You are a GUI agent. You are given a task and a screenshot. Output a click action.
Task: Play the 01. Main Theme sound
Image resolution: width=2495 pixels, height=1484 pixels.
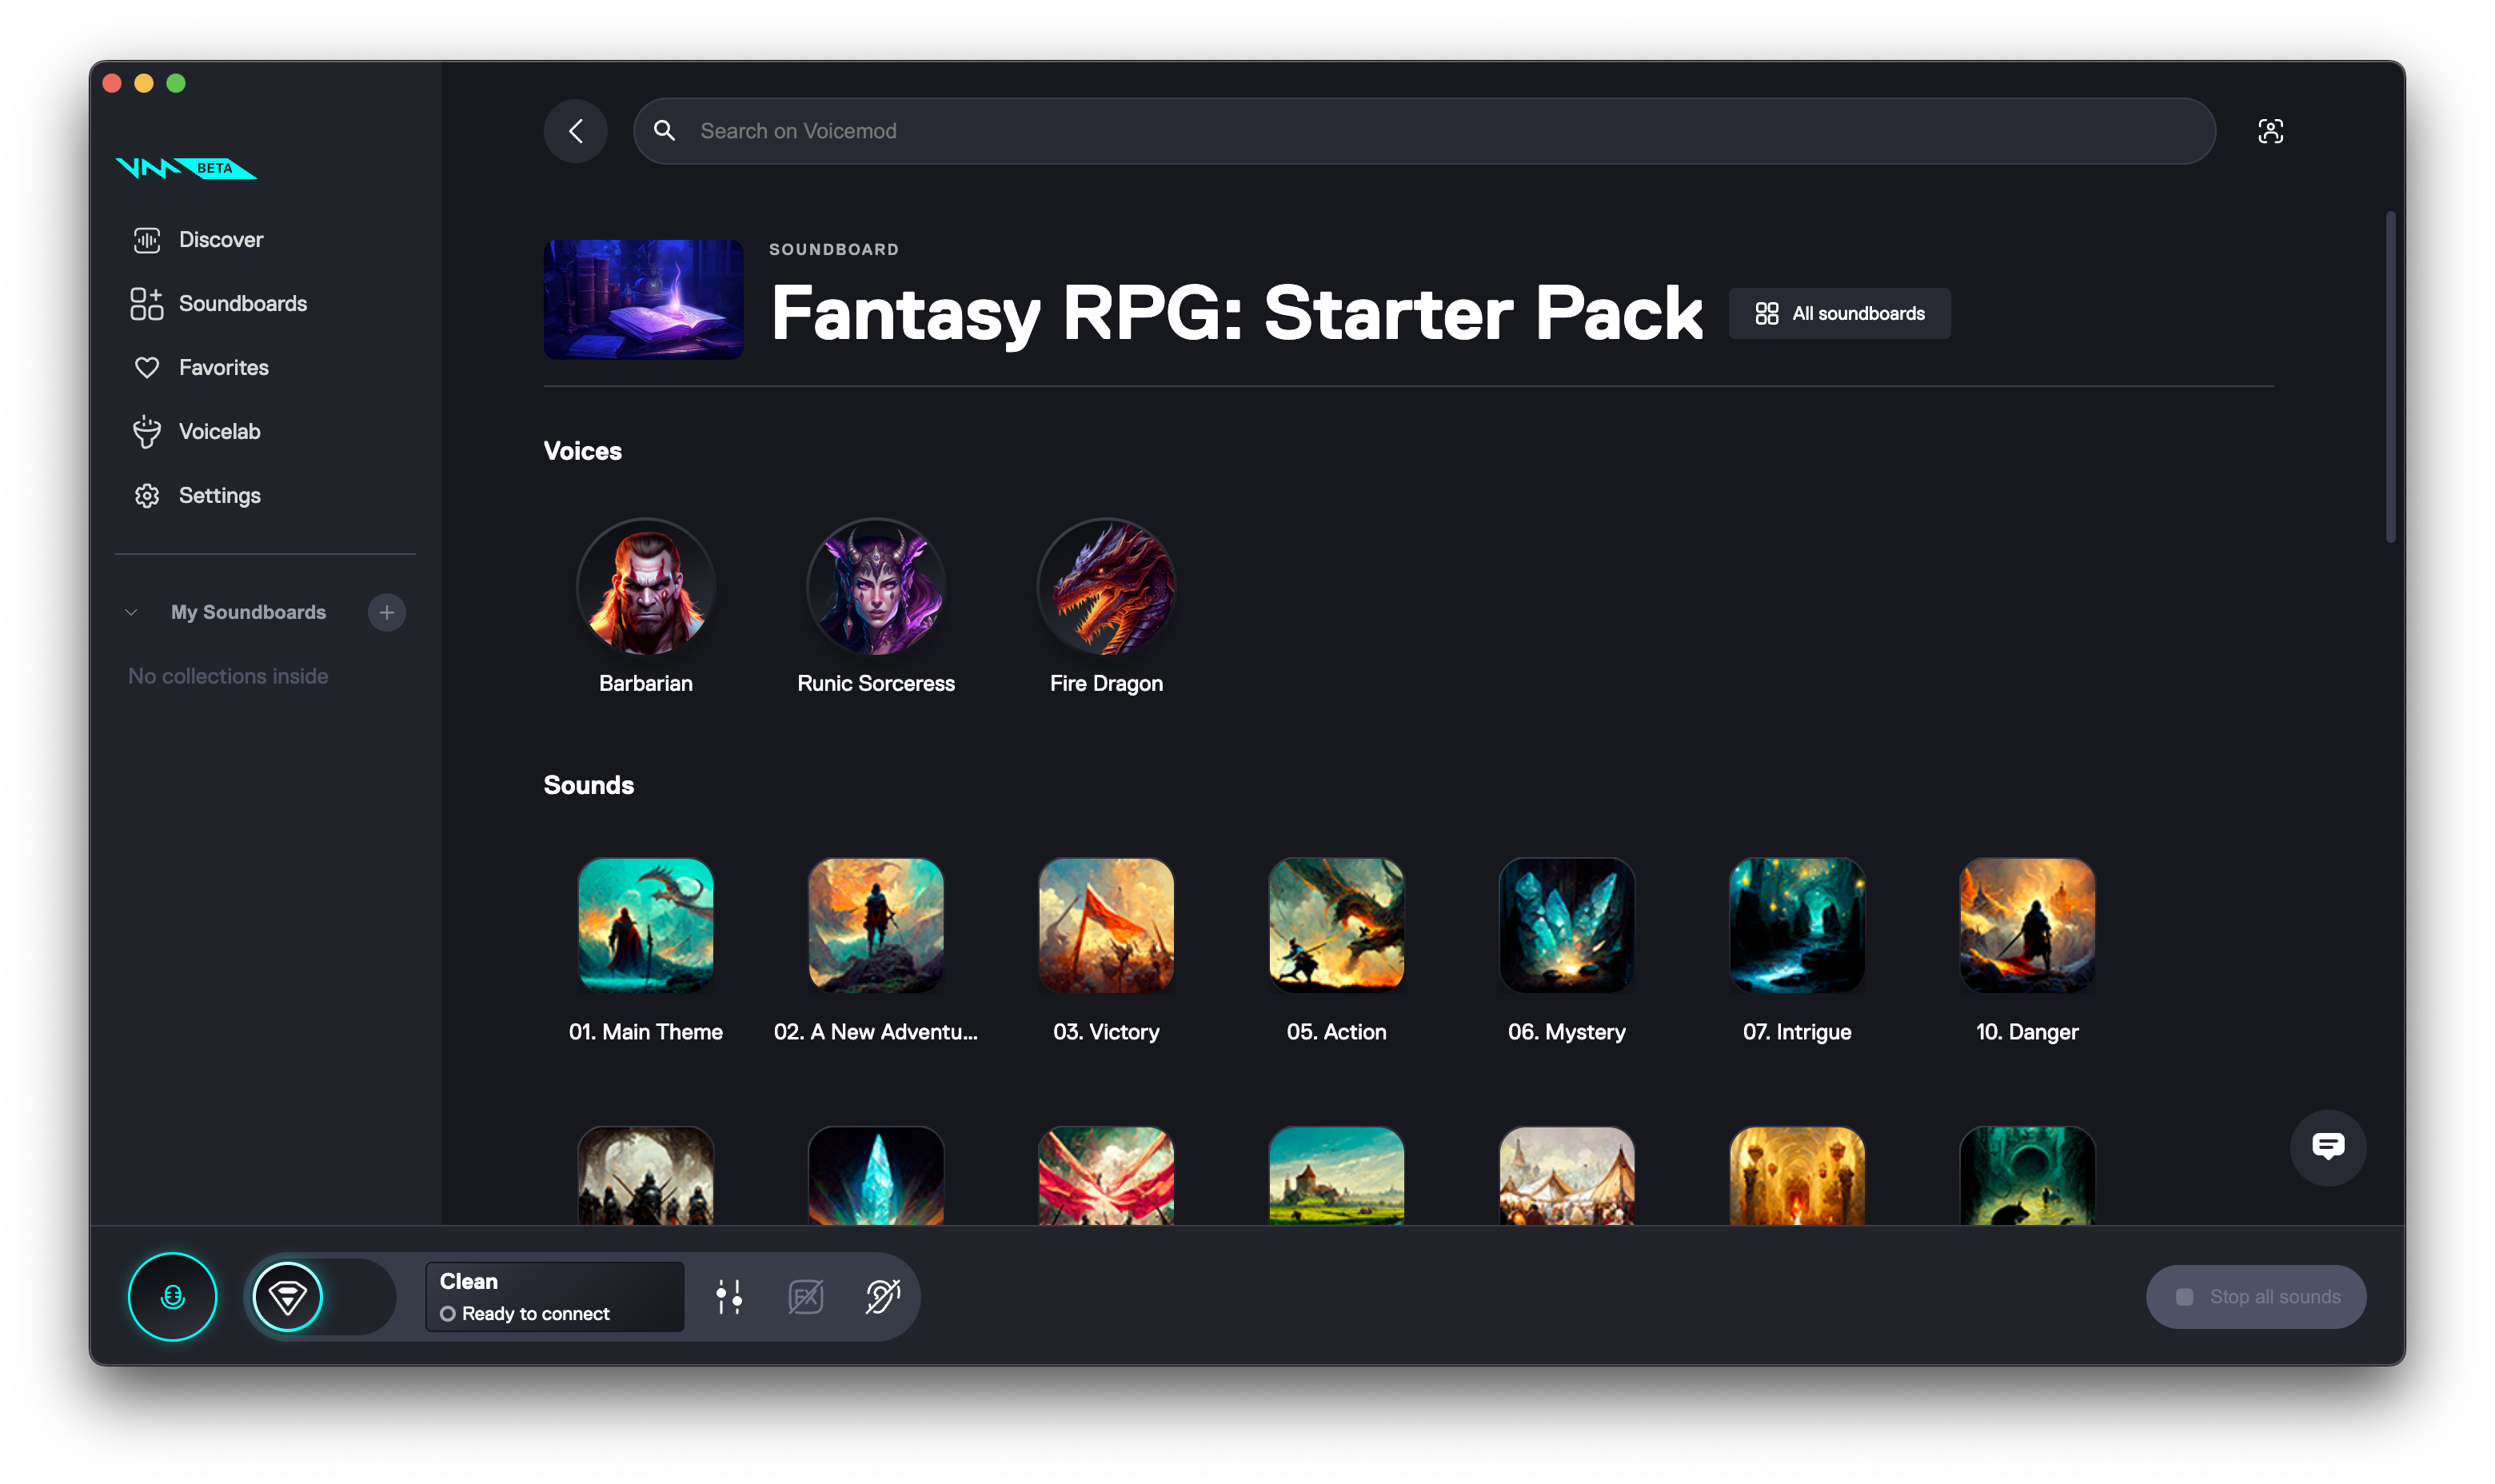pyautogui.click(x=646, y=925)
